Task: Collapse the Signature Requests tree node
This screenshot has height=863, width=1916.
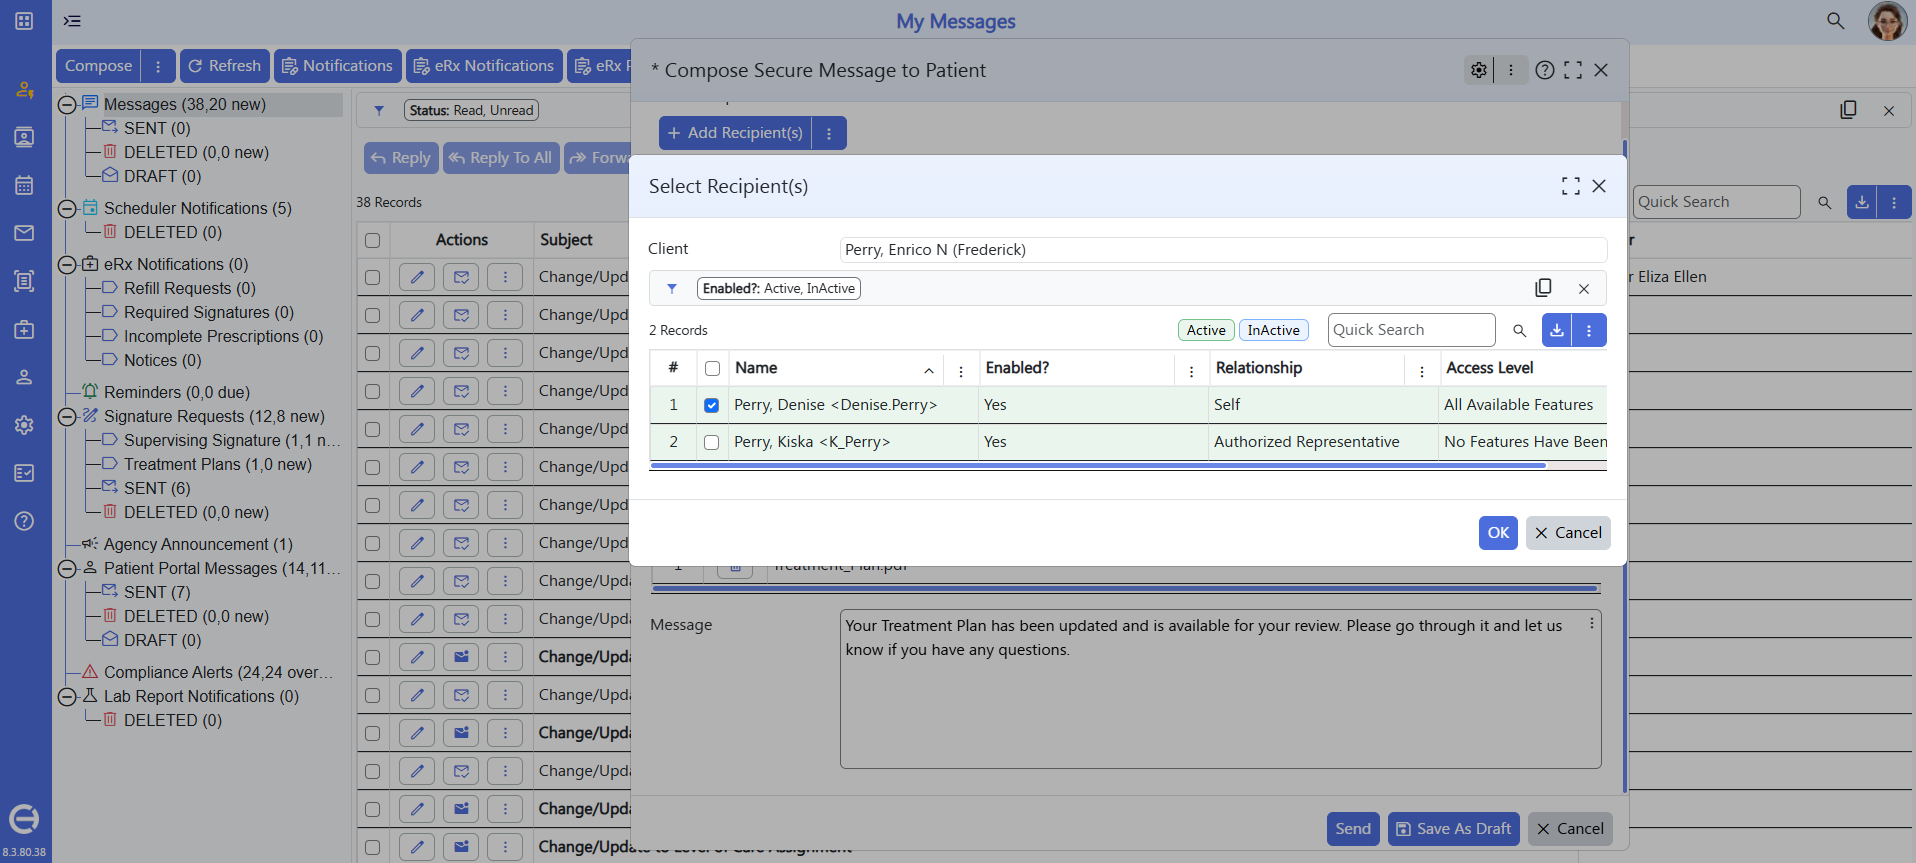Action: click(x=67, y=416)
